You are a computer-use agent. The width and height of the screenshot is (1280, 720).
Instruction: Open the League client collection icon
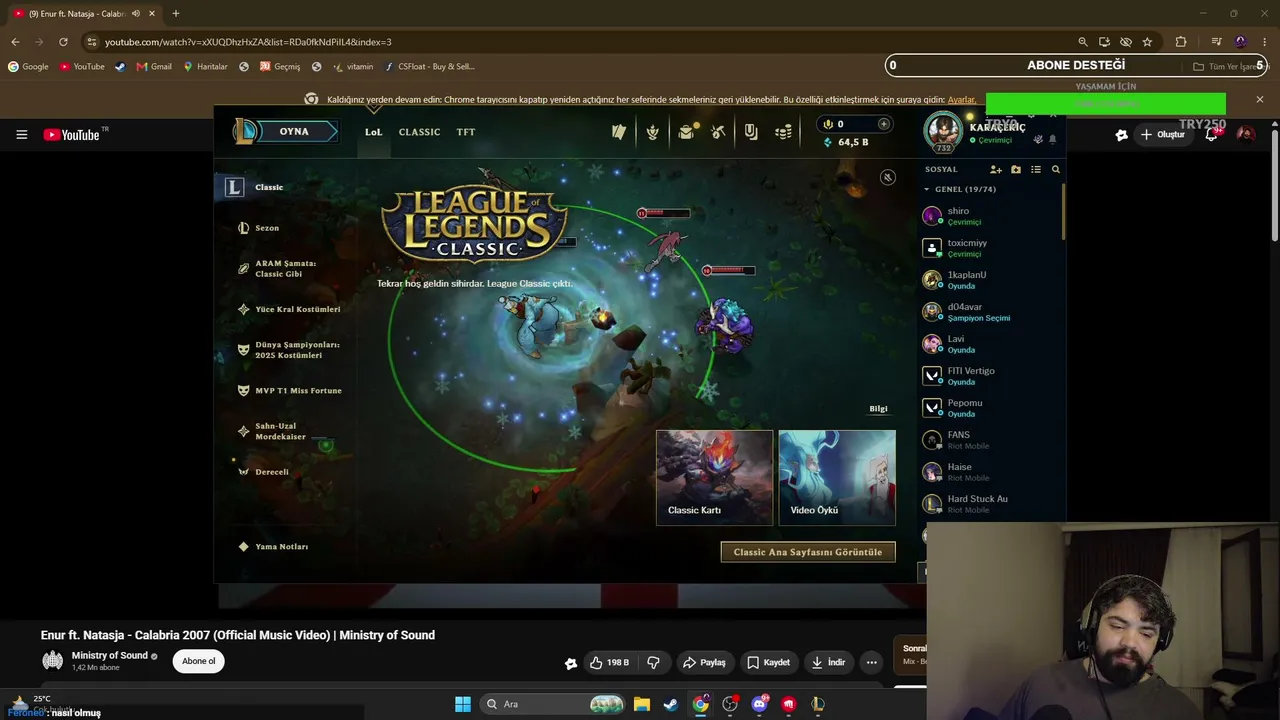[619, 132]
